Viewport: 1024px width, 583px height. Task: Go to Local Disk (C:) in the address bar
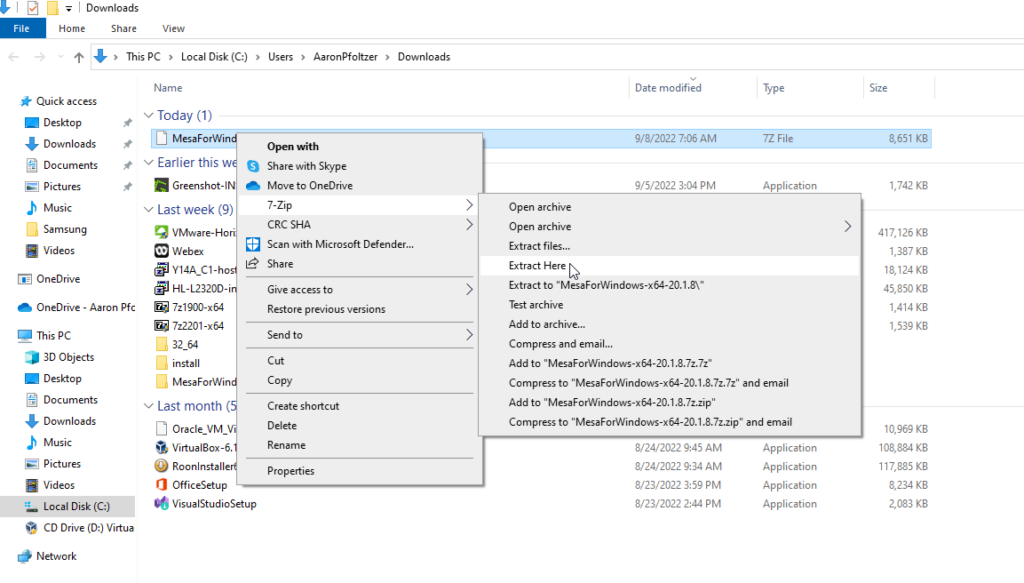click(x=214, y=57)
